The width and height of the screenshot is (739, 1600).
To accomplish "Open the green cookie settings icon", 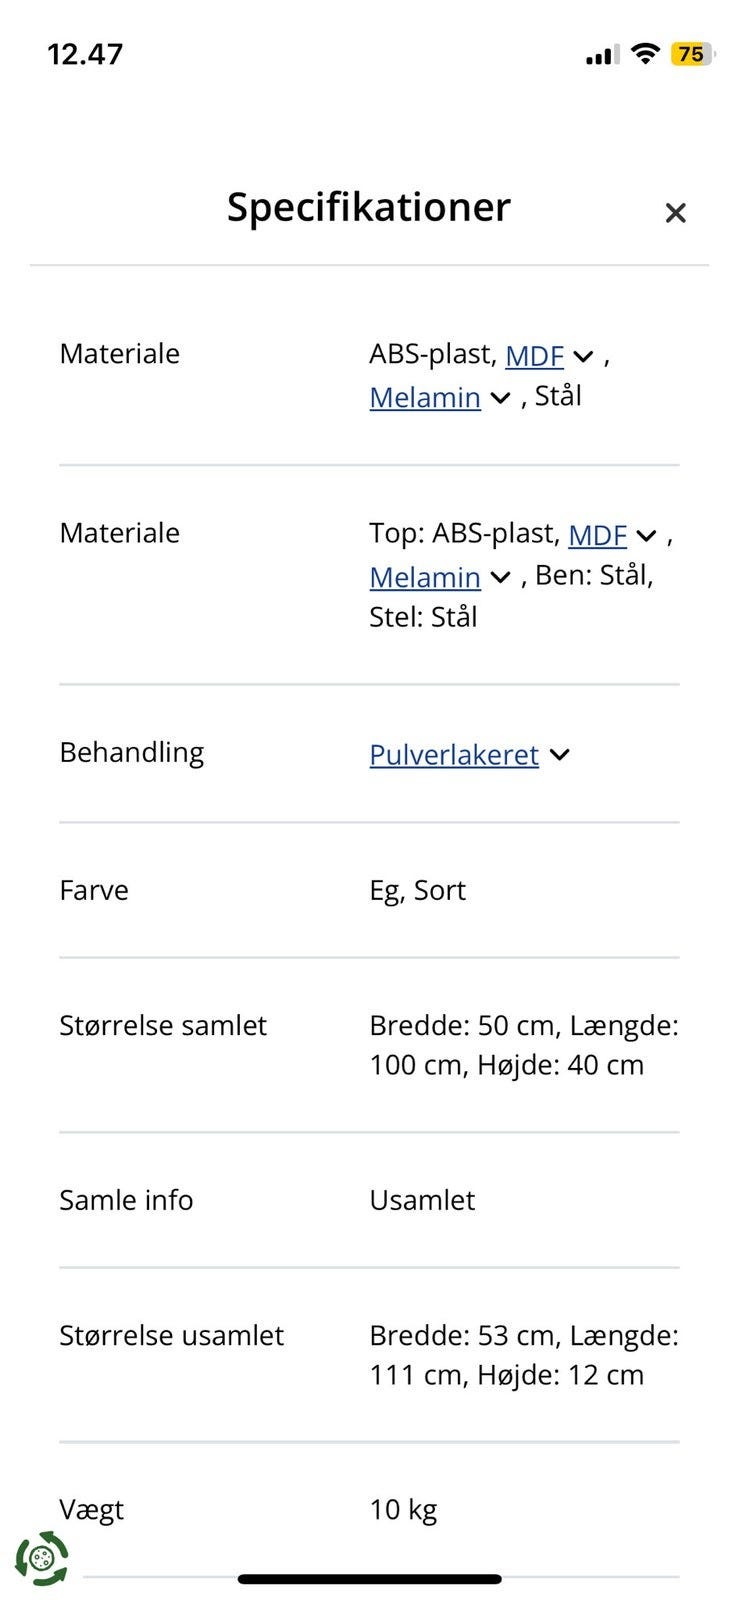I will click(x=42, y=1558).
